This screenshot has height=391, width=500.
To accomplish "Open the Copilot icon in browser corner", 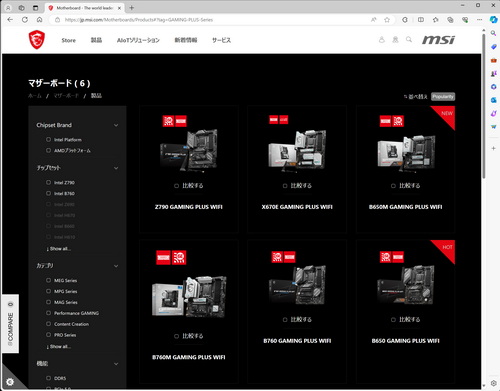I will [493, 20].
